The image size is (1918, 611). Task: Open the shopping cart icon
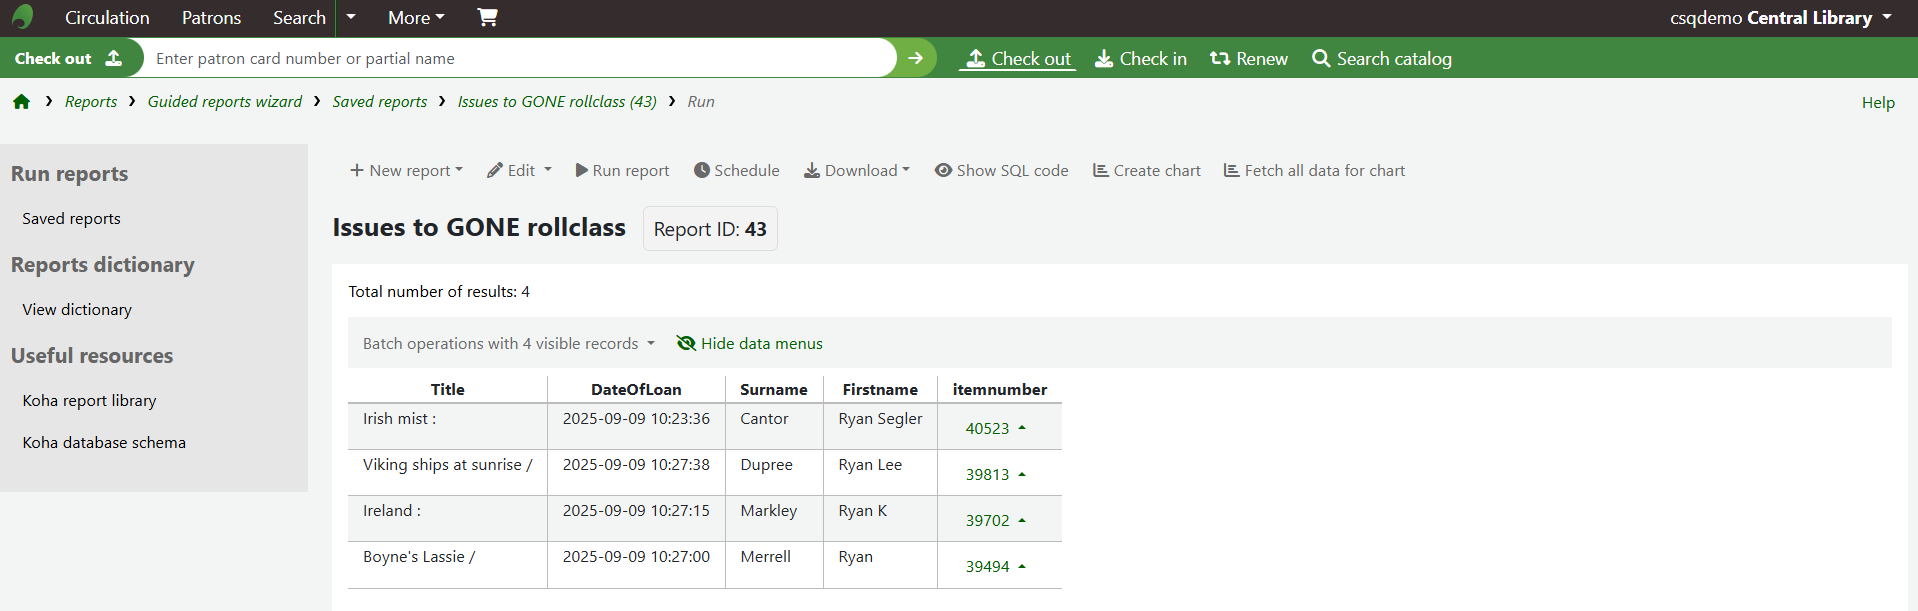pyautogui.click(x=487, y=17)
